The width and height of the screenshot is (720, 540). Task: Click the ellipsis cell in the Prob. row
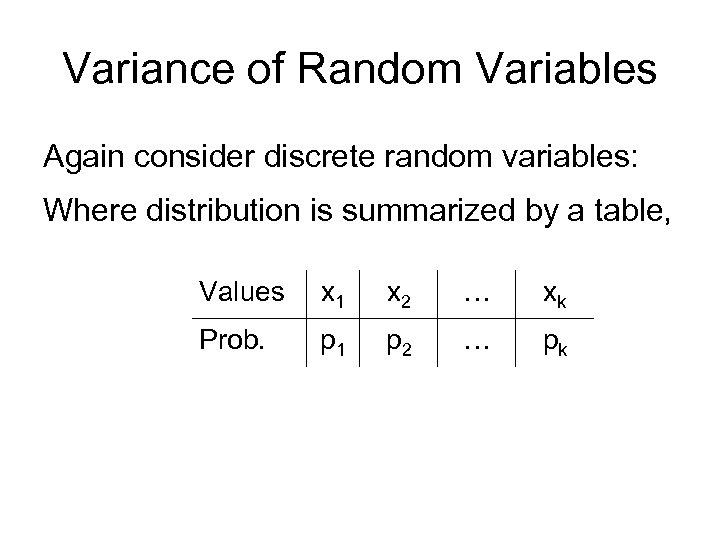click(x=475, y=343)
